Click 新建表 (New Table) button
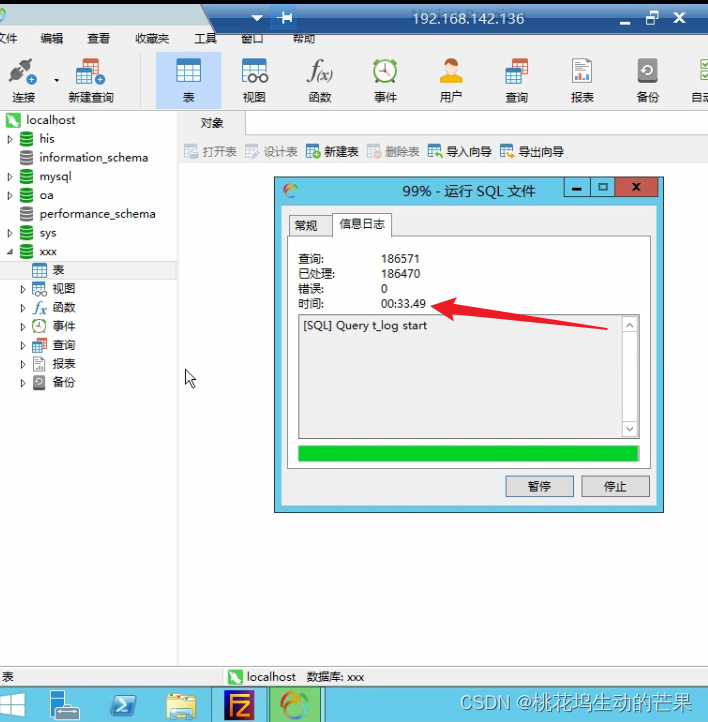 332,151
